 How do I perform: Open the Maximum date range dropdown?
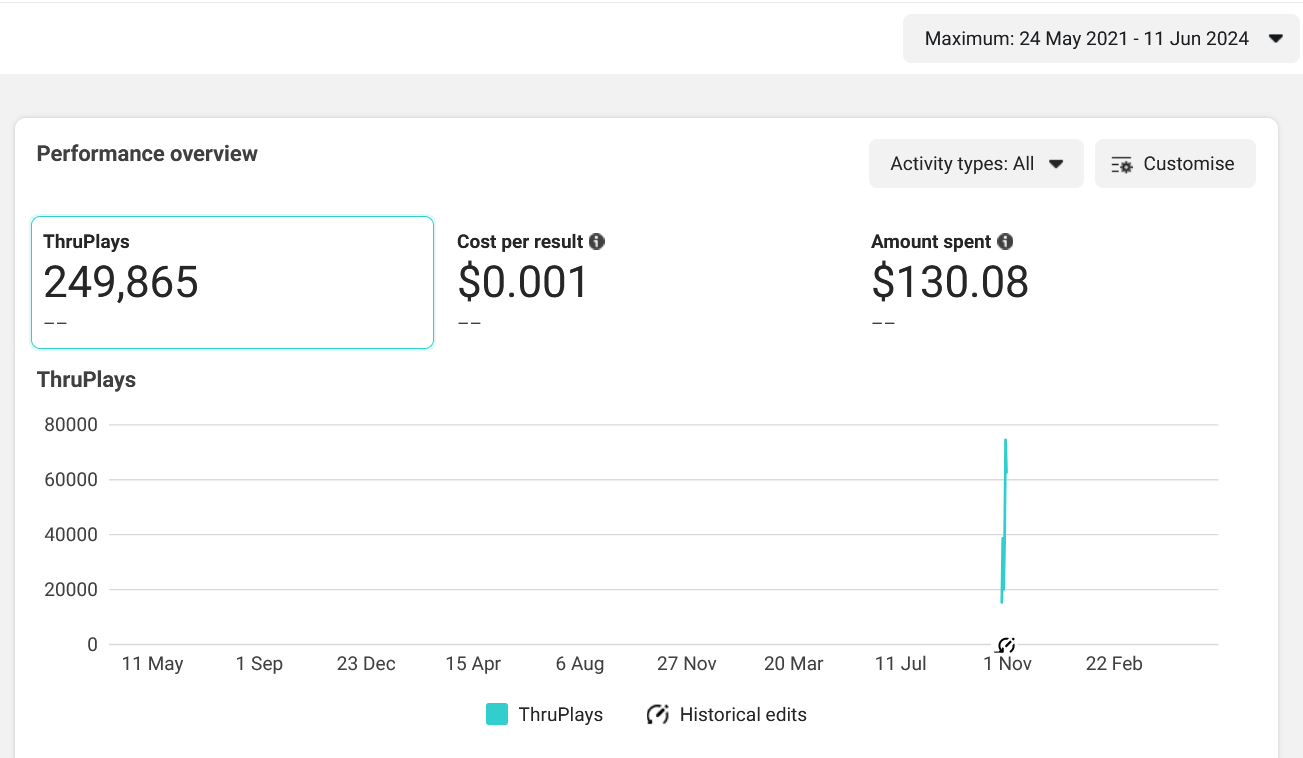tap(1100, 39)
